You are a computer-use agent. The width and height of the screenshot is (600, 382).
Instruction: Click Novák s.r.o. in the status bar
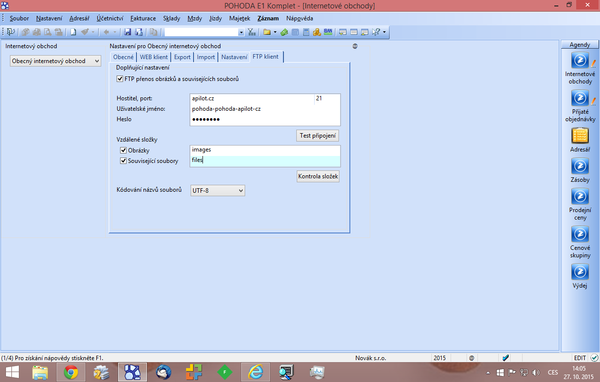[370, 358]
